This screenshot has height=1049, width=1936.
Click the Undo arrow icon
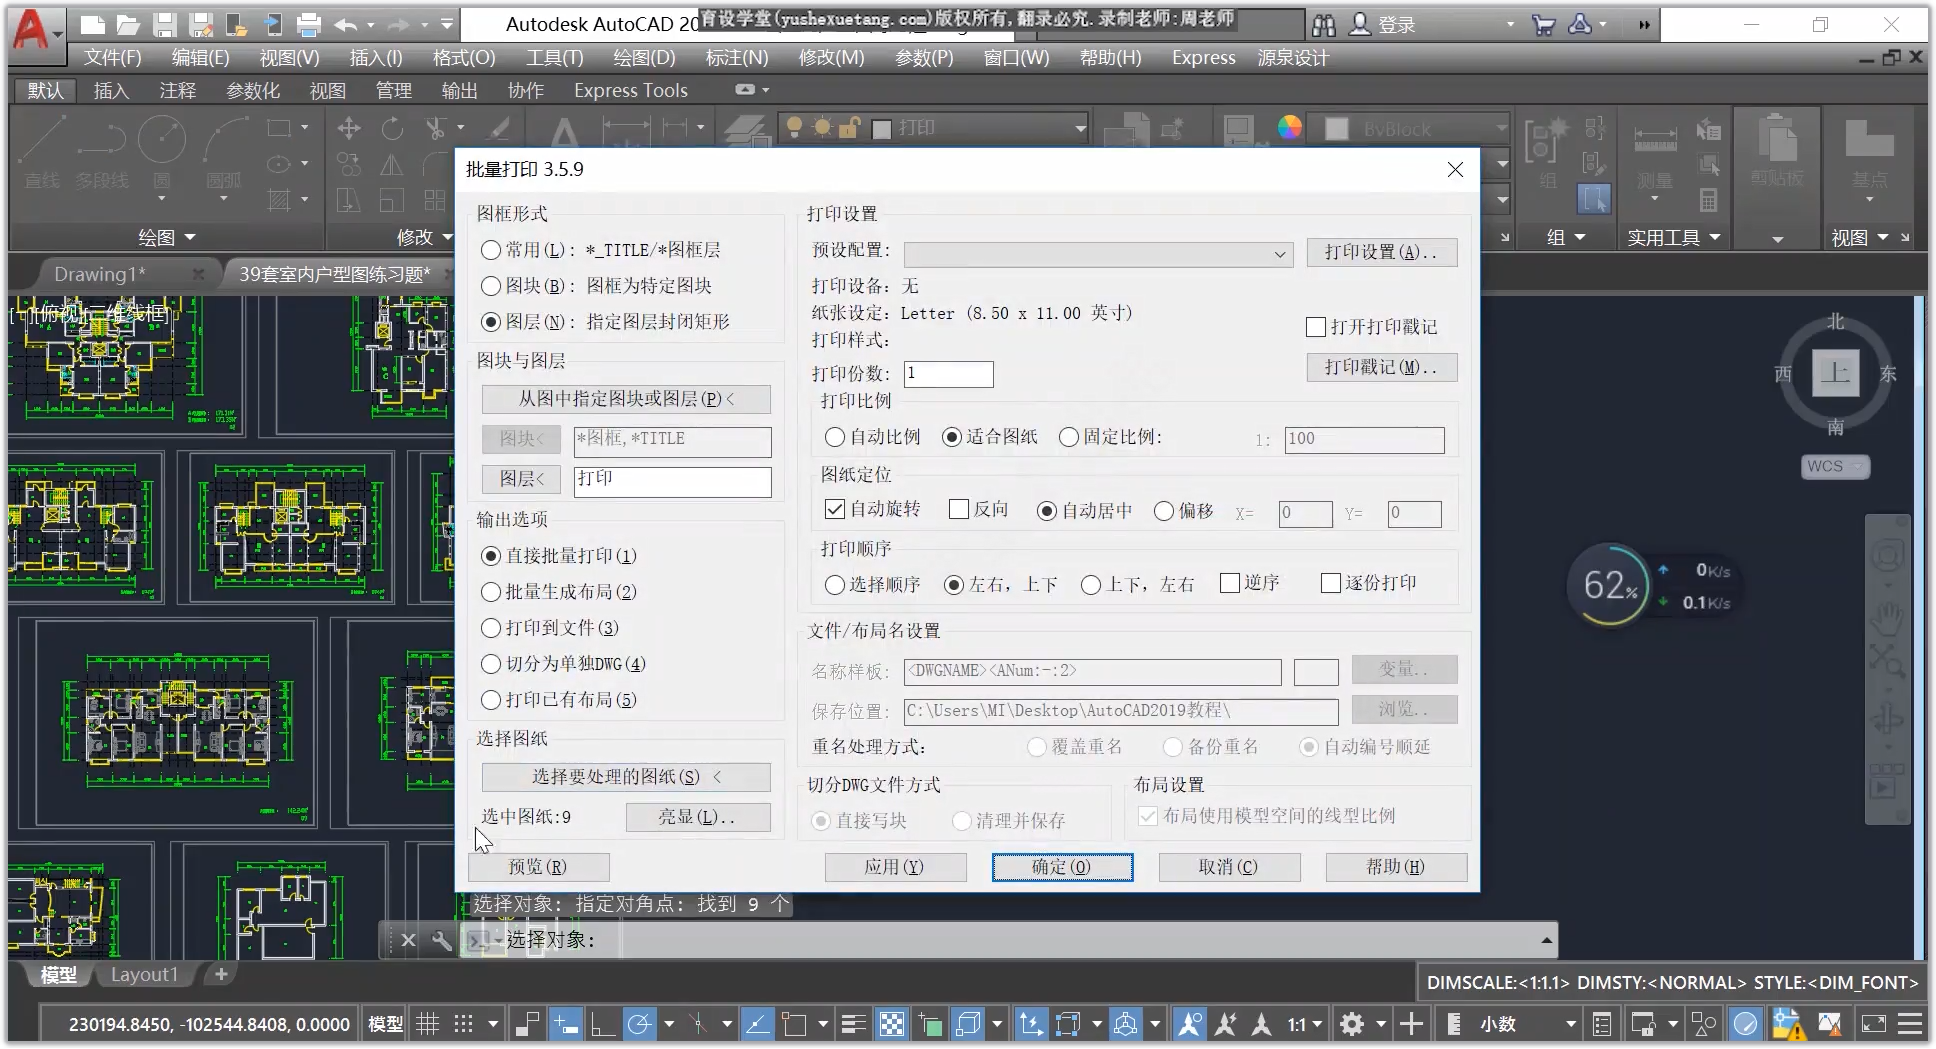[346, 25]
